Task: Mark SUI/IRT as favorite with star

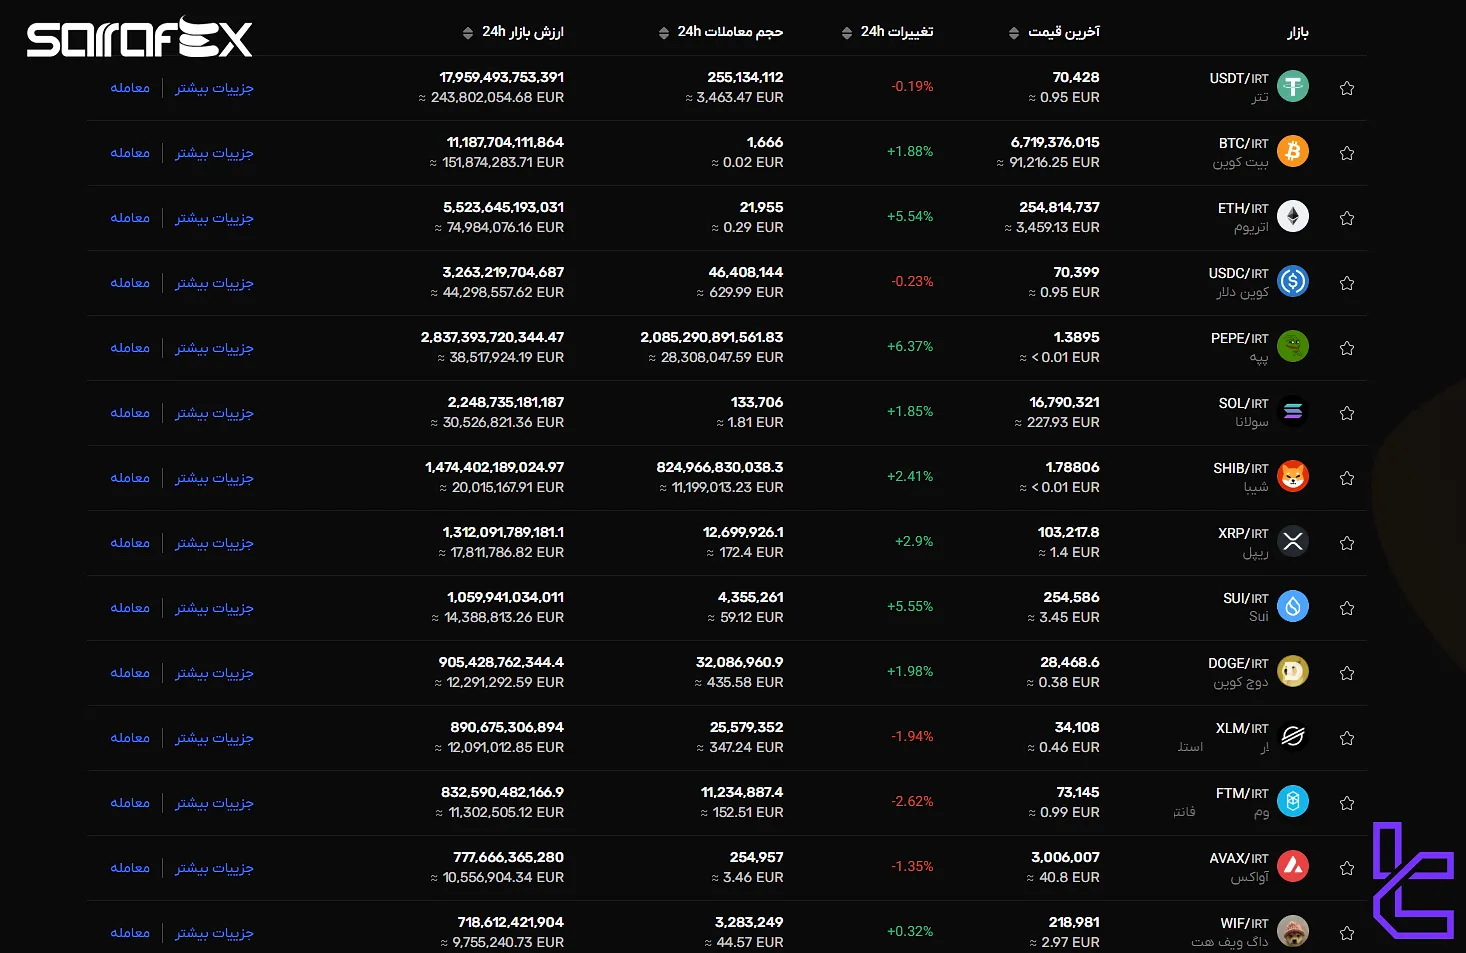Action: pyautogui.click(x=1347, y=608)
